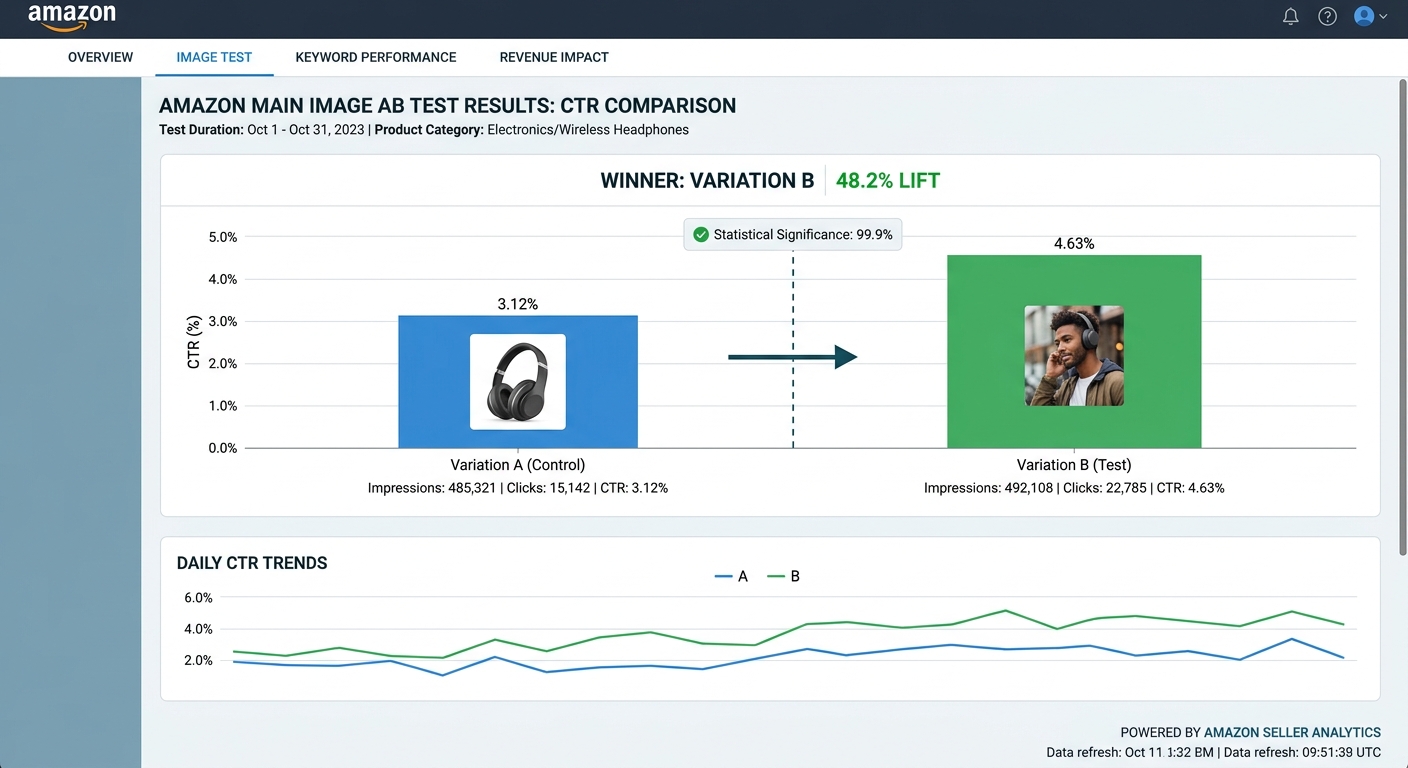The width and height of the screenshot is (1408, 768).
Task: Toggle series A in chart legend
Action: pyautogui.click(x=732, y=577)
